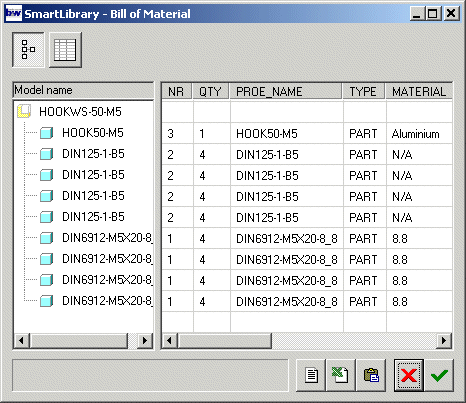Viewport: 466px width, 403px height.
Task: Export the bill of material to Excel
Action: tap(341, 375)
